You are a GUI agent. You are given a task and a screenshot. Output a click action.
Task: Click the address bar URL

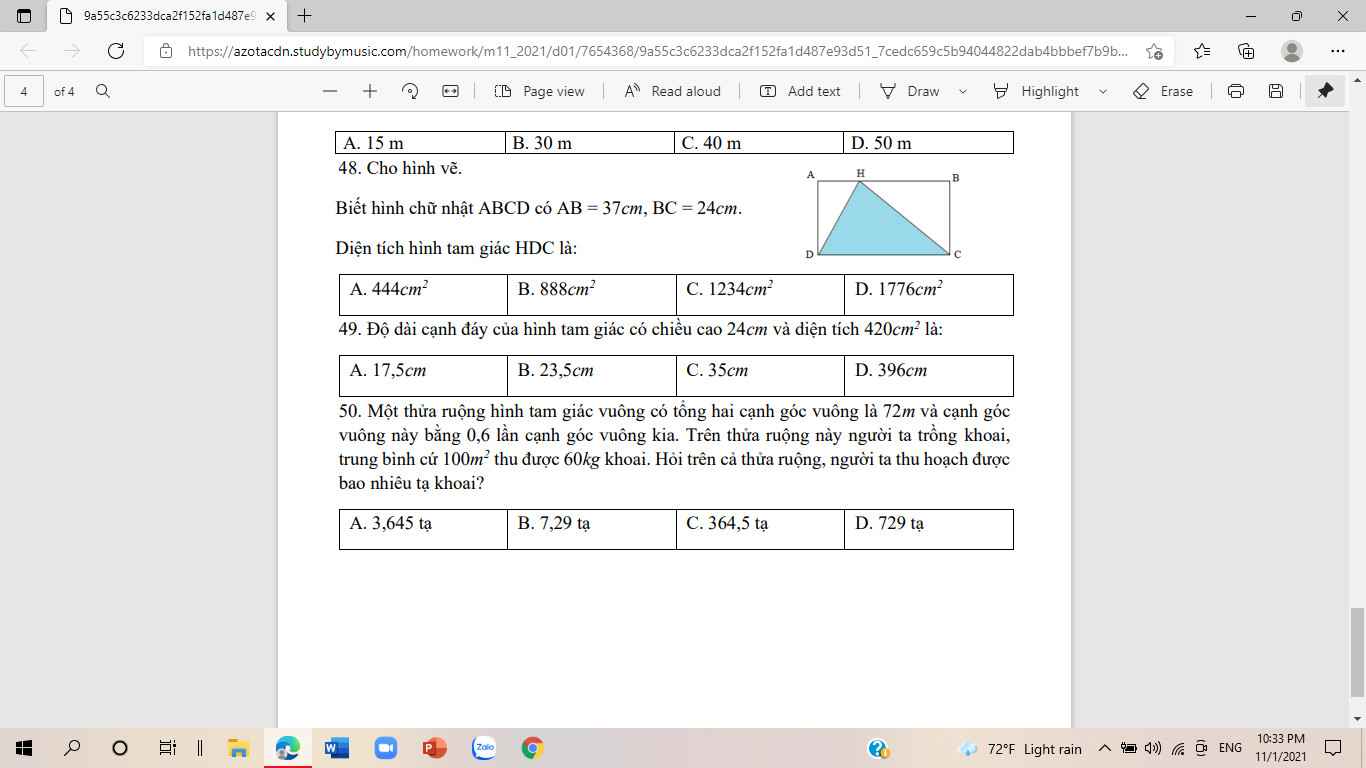[658, 51]
